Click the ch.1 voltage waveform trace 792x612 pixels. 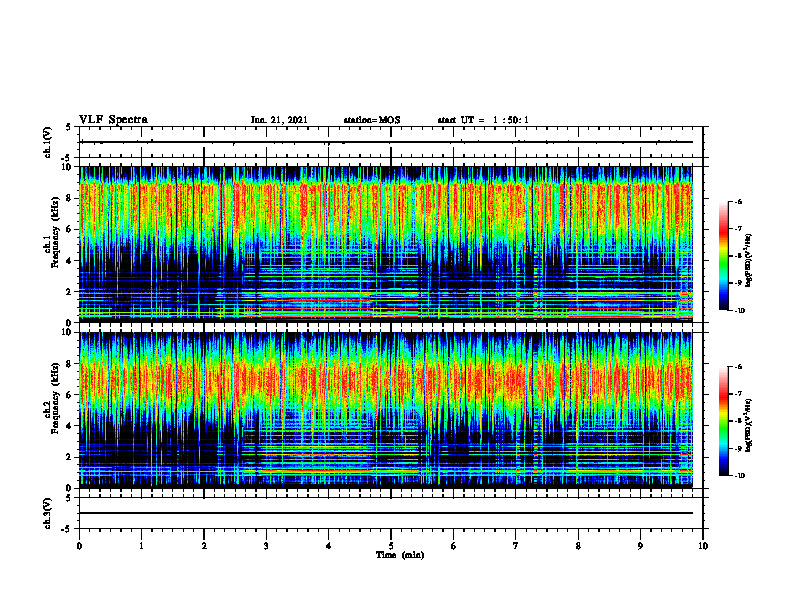point(386,142)
